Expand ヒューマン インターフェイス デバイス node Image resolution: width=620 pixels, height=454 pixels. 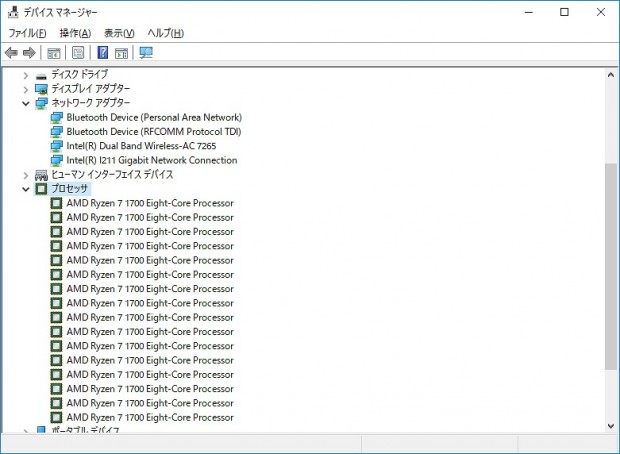click(26, 175)
